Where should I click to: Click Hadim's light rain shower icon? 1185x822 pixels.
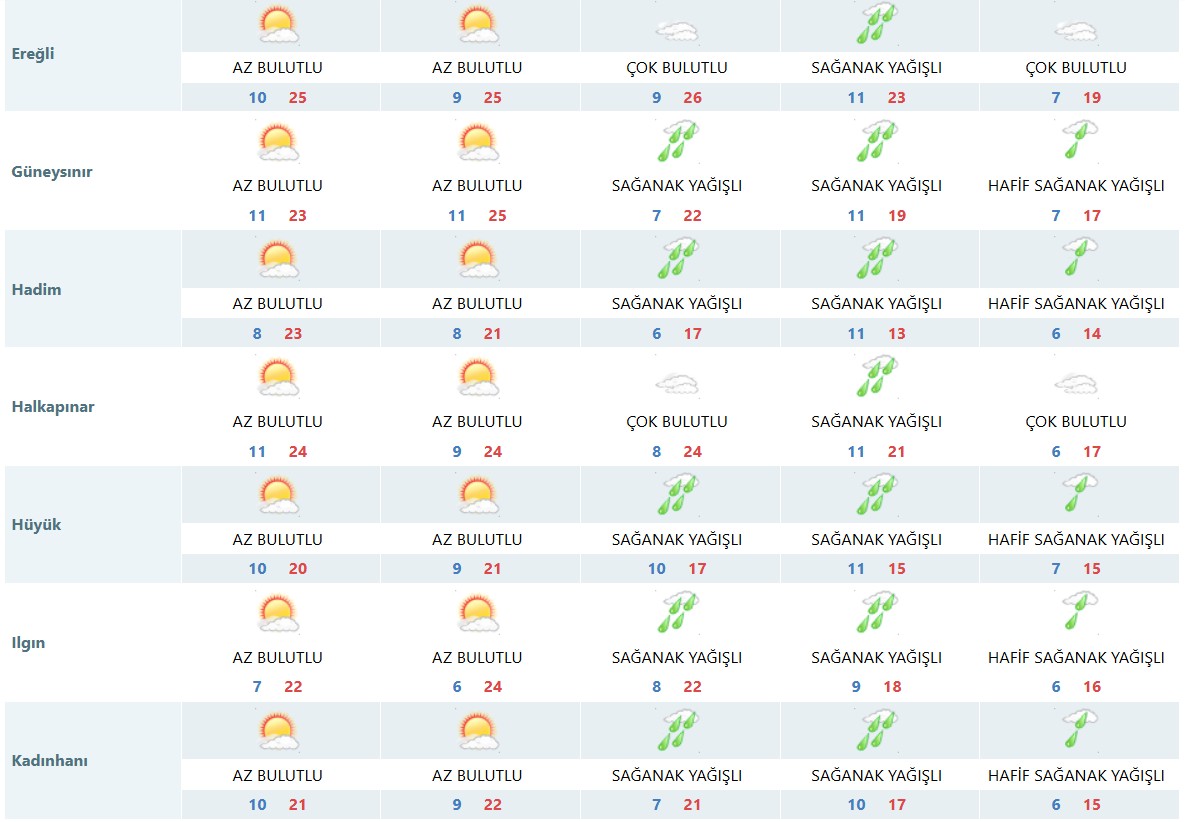(1077, 259)
